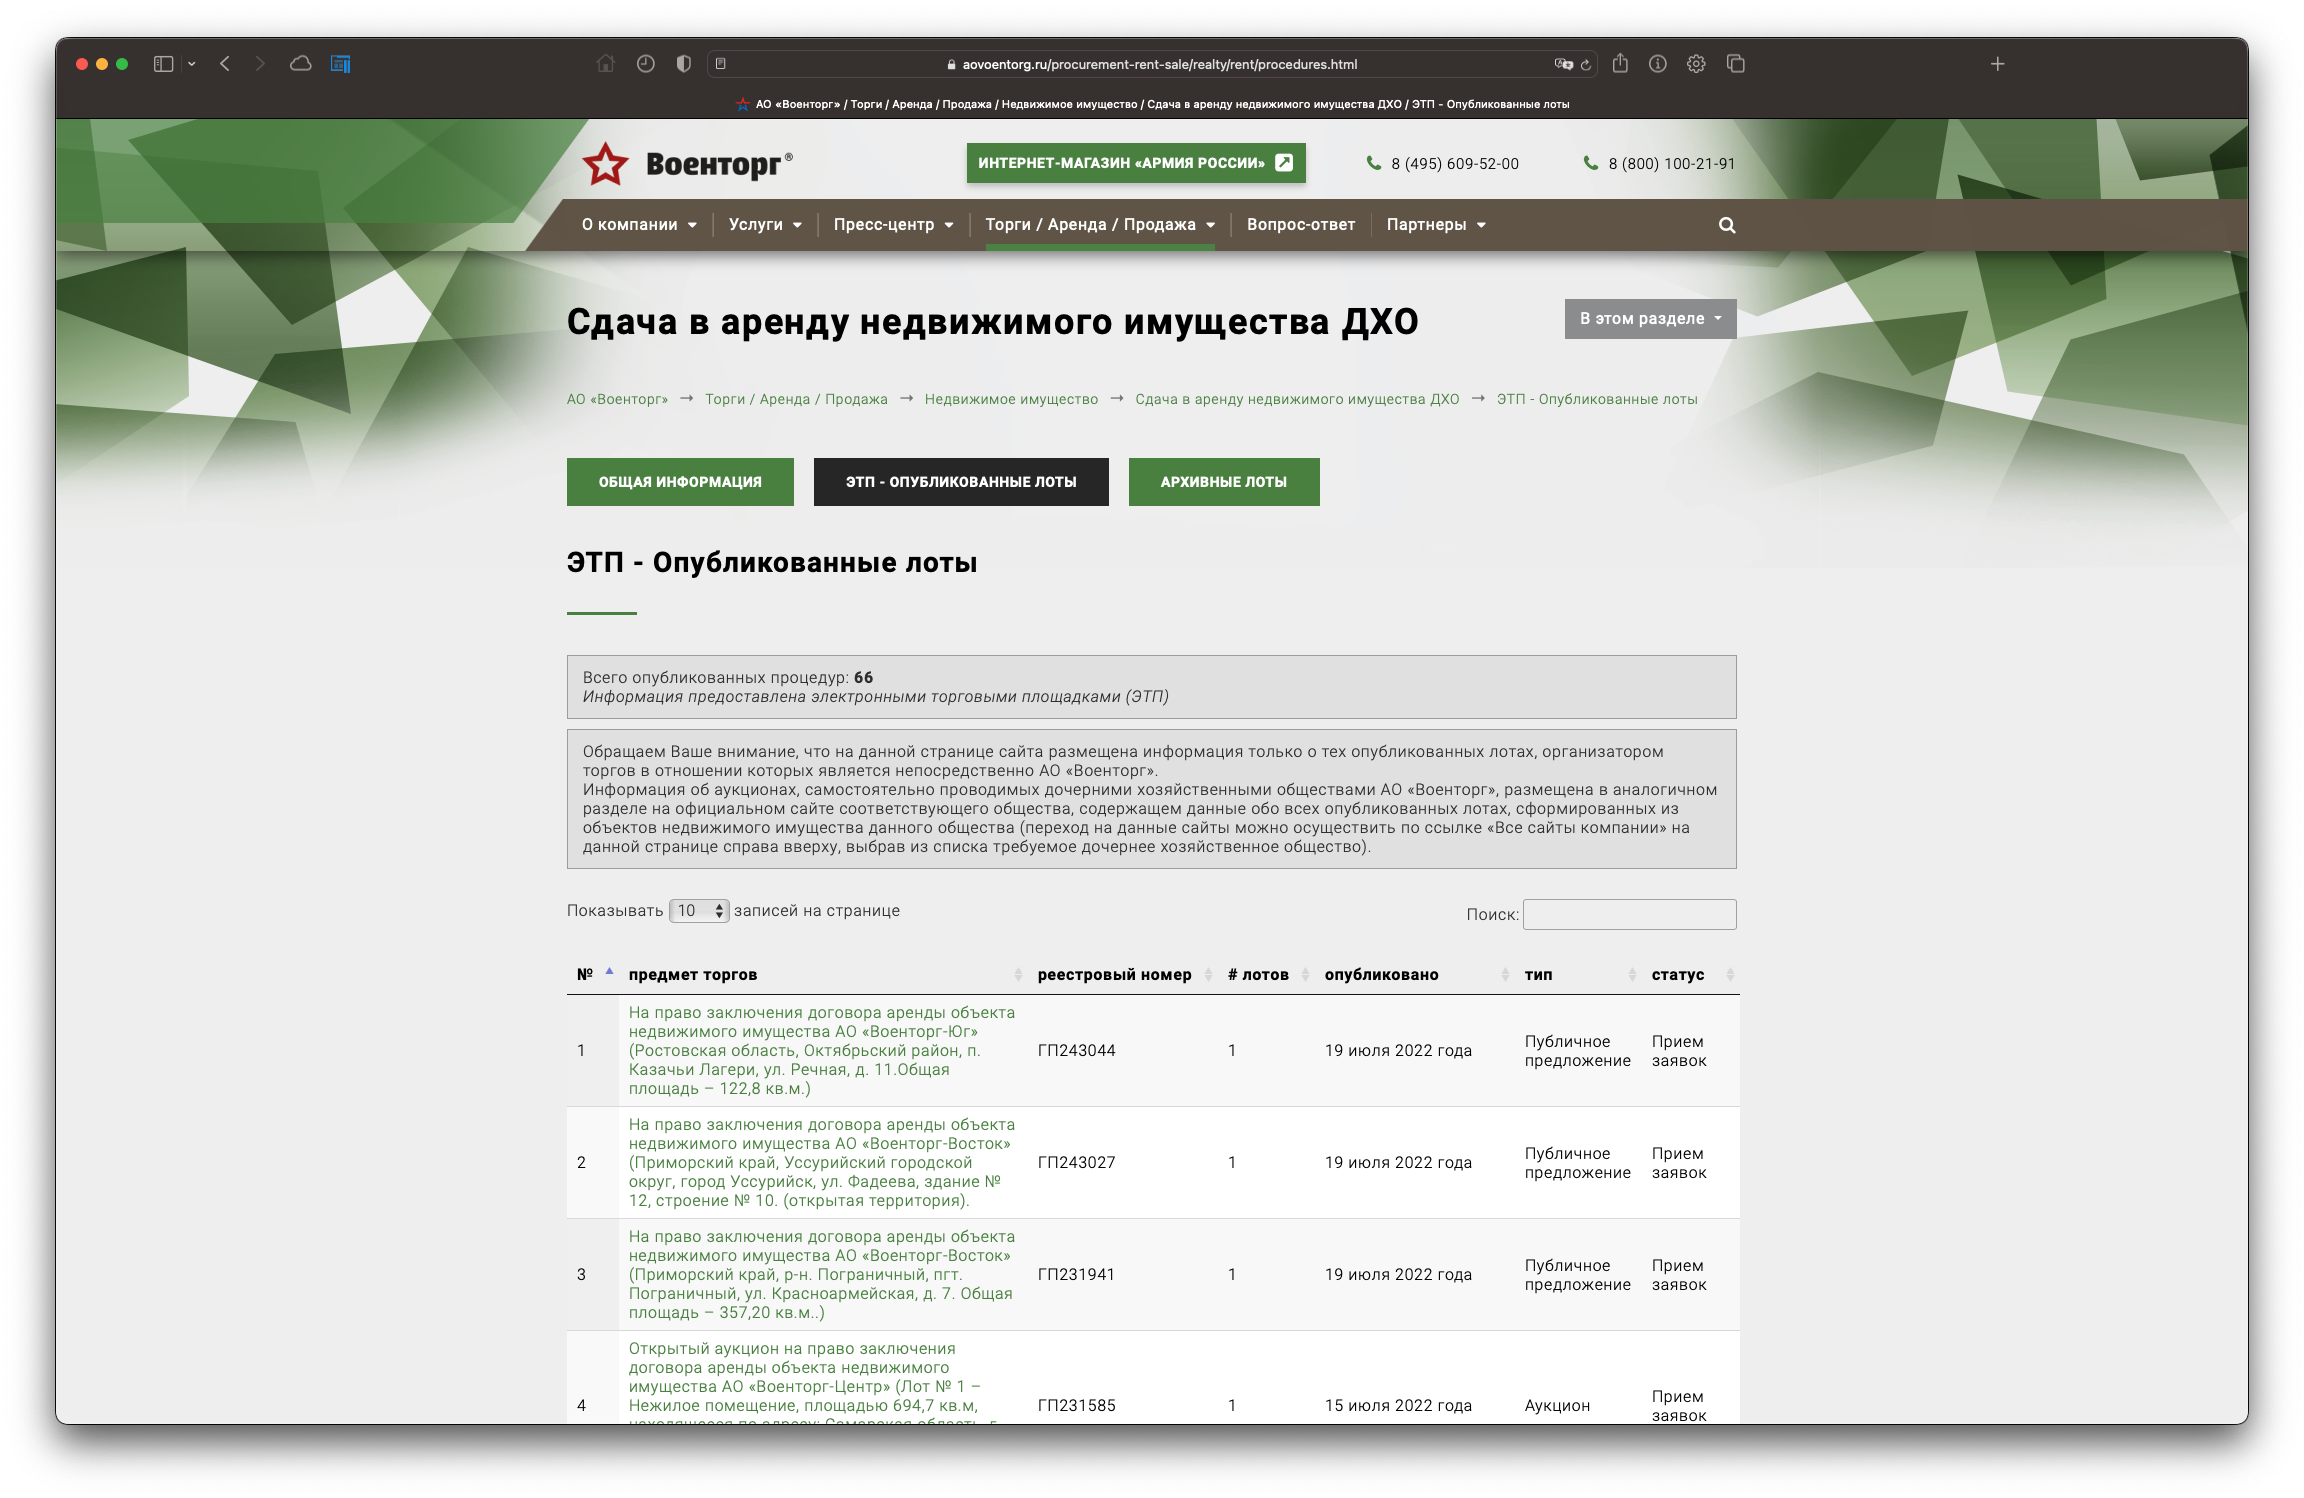Follow «Недвижимое имущество» breadcrumb link
Viewport: 2304px width, 1498px height.
[x=1011, y=399]
